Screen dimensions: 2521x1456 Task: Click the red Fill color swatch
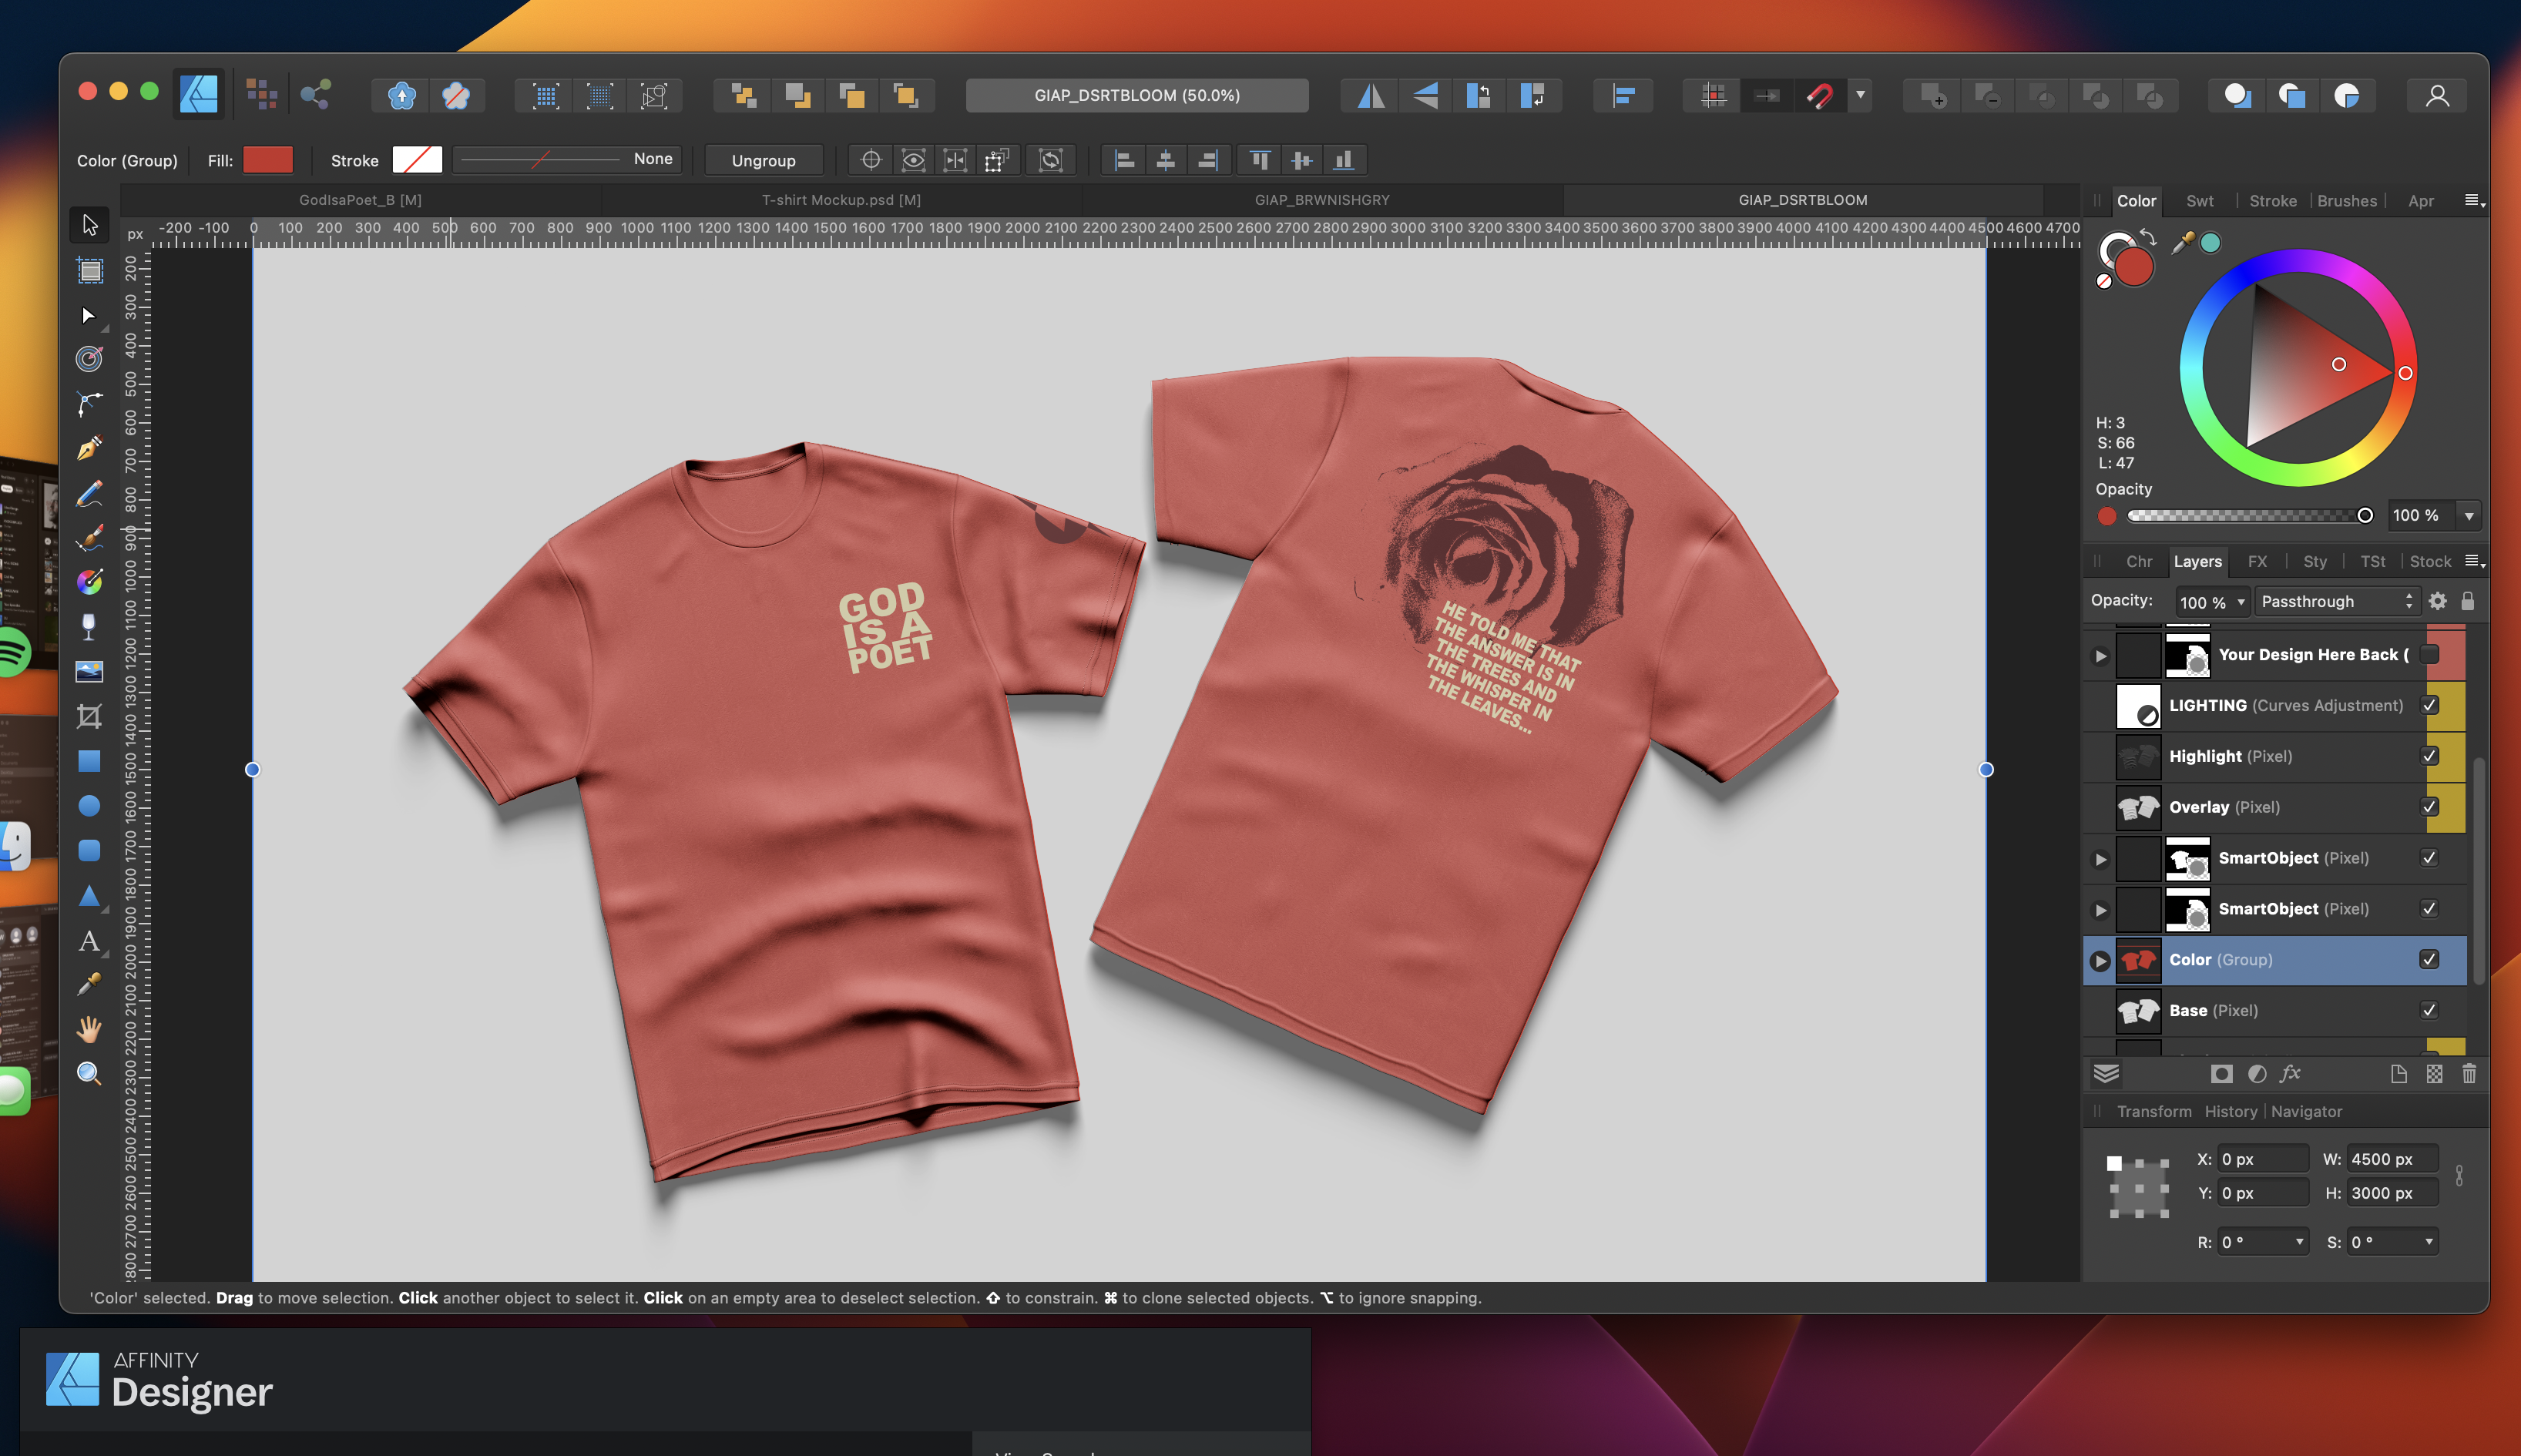[268, 160]
